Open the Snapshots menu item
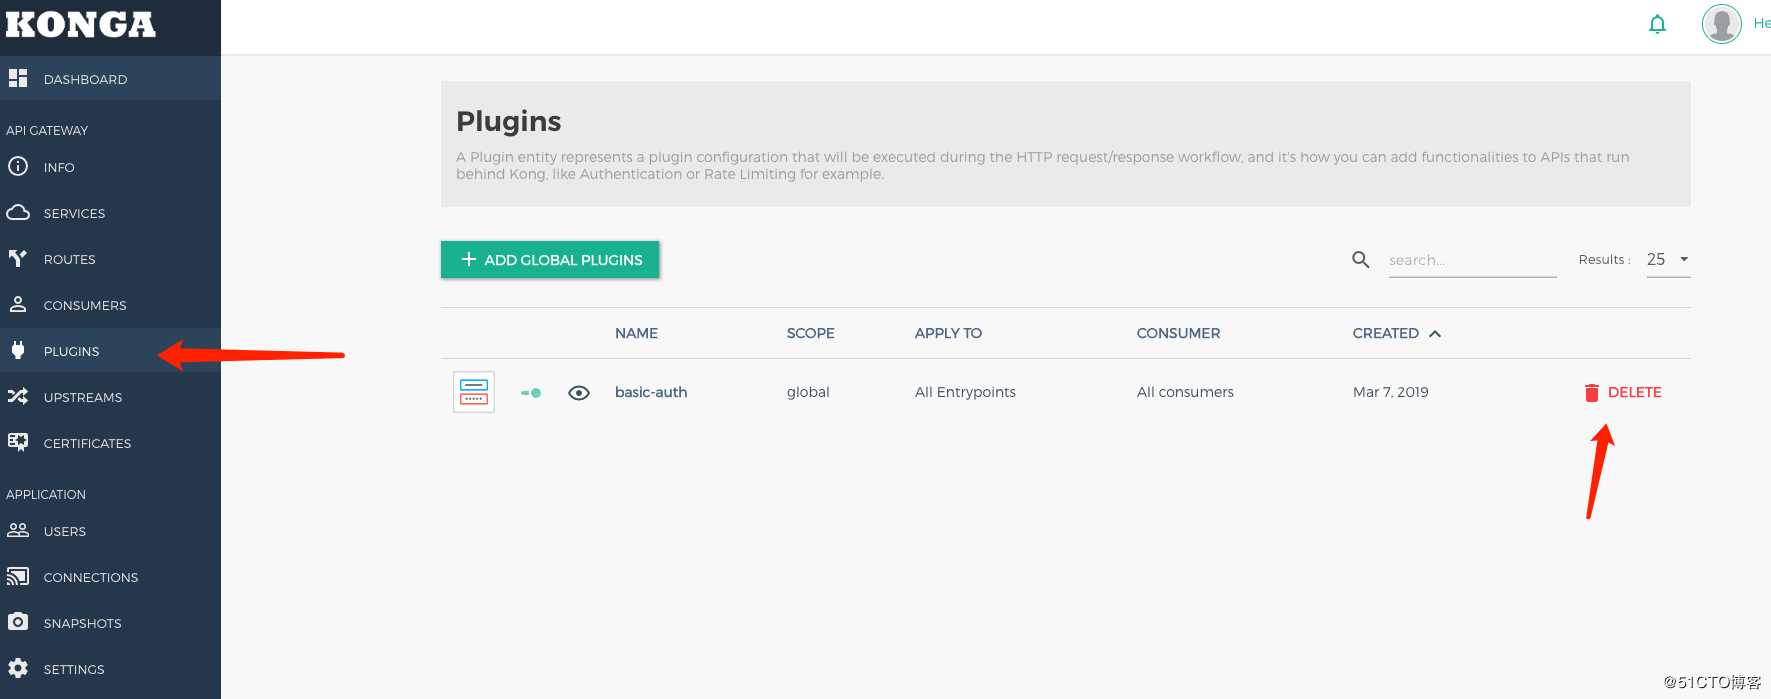This screenshot has height=699, width=1771. click(x=110, y=623)
